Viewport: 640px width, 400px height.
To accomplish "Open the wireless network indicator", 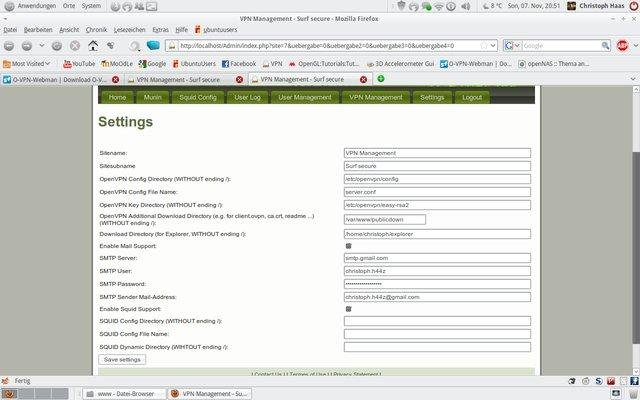I will (x=439, y=6).
